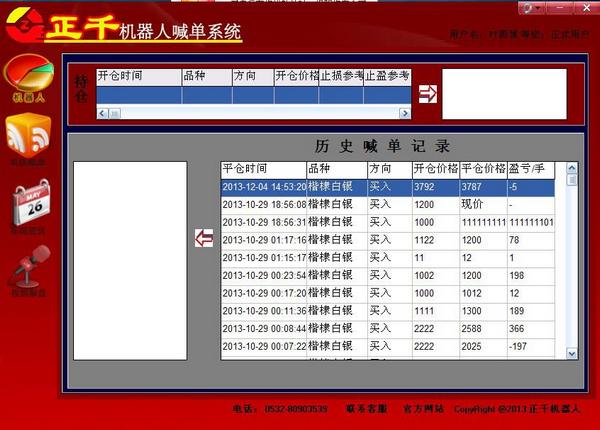
Task: Select row 2013-10-29 01:15:17
Action: [388, 258]
